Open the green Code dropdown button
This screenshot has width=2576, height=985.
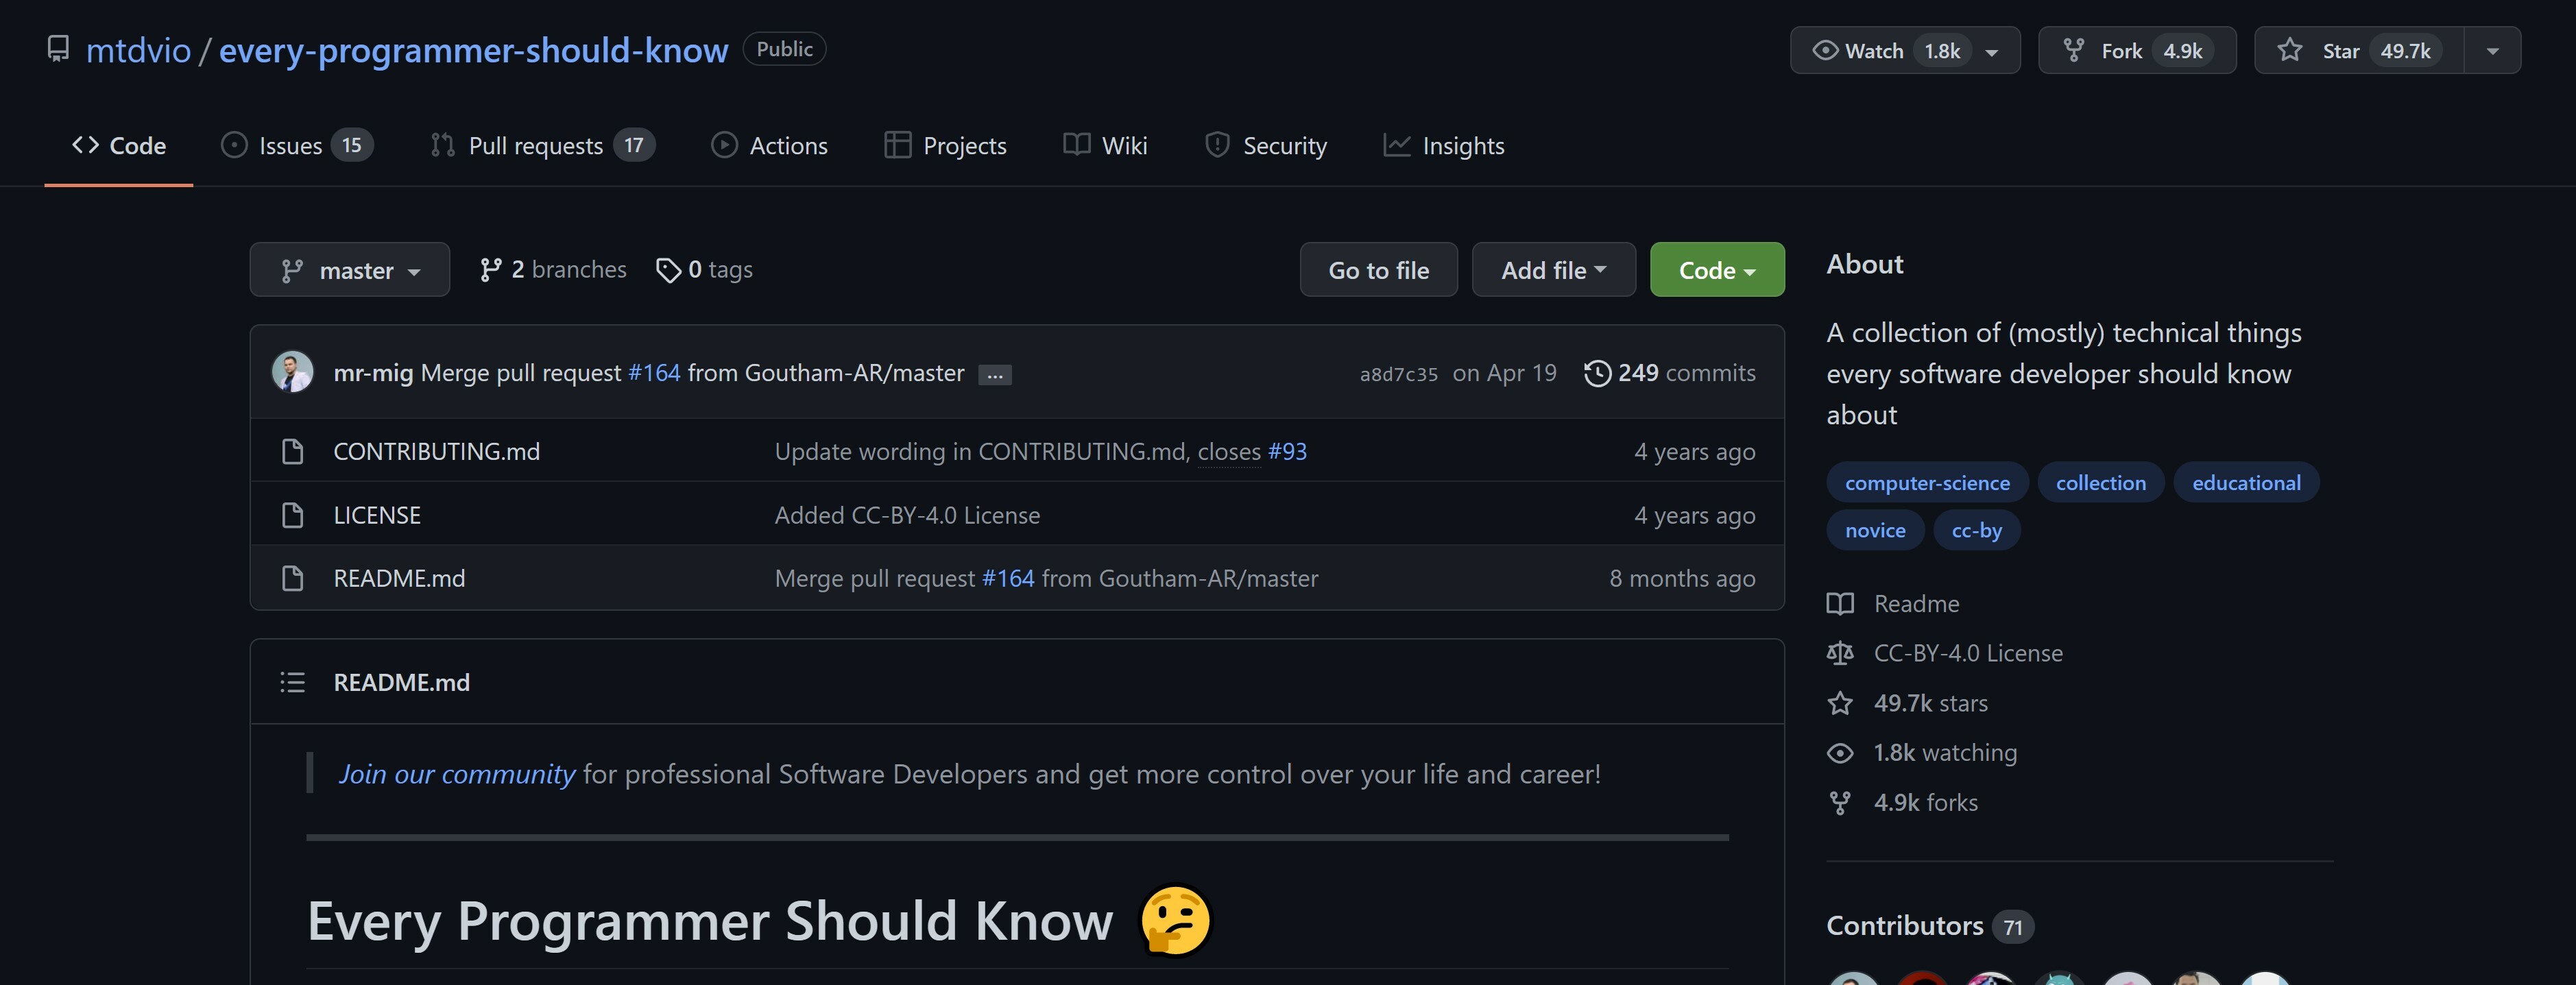pos(1717,270)
